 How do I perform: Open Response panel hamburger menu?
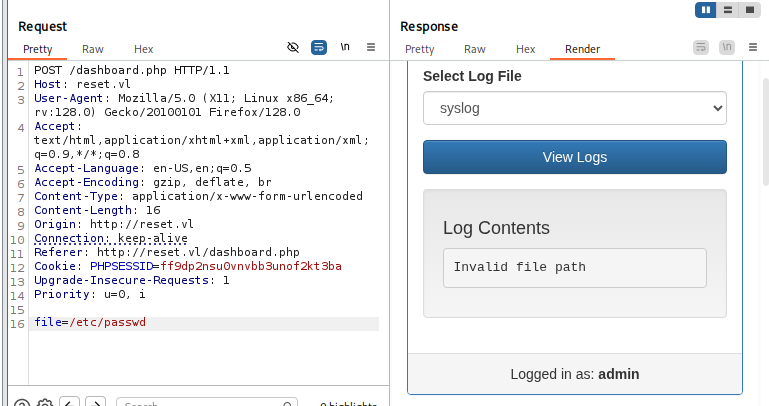pyautogui.click(x=753, y=47)
